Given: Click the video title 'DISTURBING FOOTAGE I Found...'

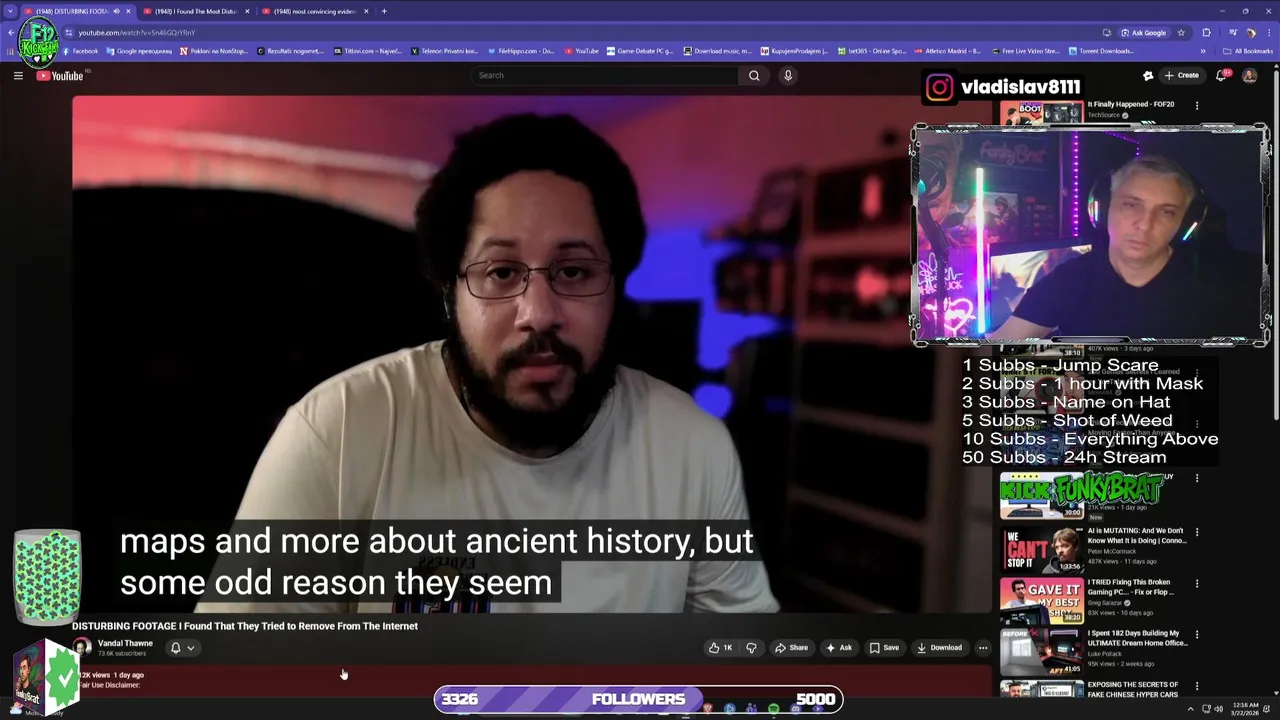Looking at the screenshot, I should click(x=245, y=626).
